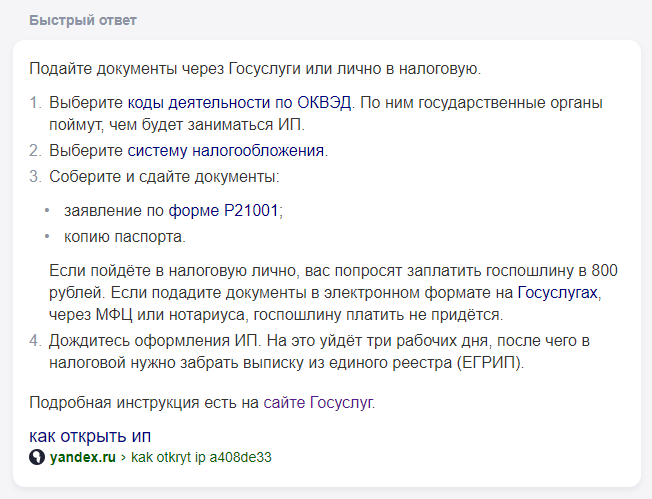The image size is (652, 499).
Task: Open the 'форме Р21001' link
Action: pyautogui.click(x=223, y=210)
